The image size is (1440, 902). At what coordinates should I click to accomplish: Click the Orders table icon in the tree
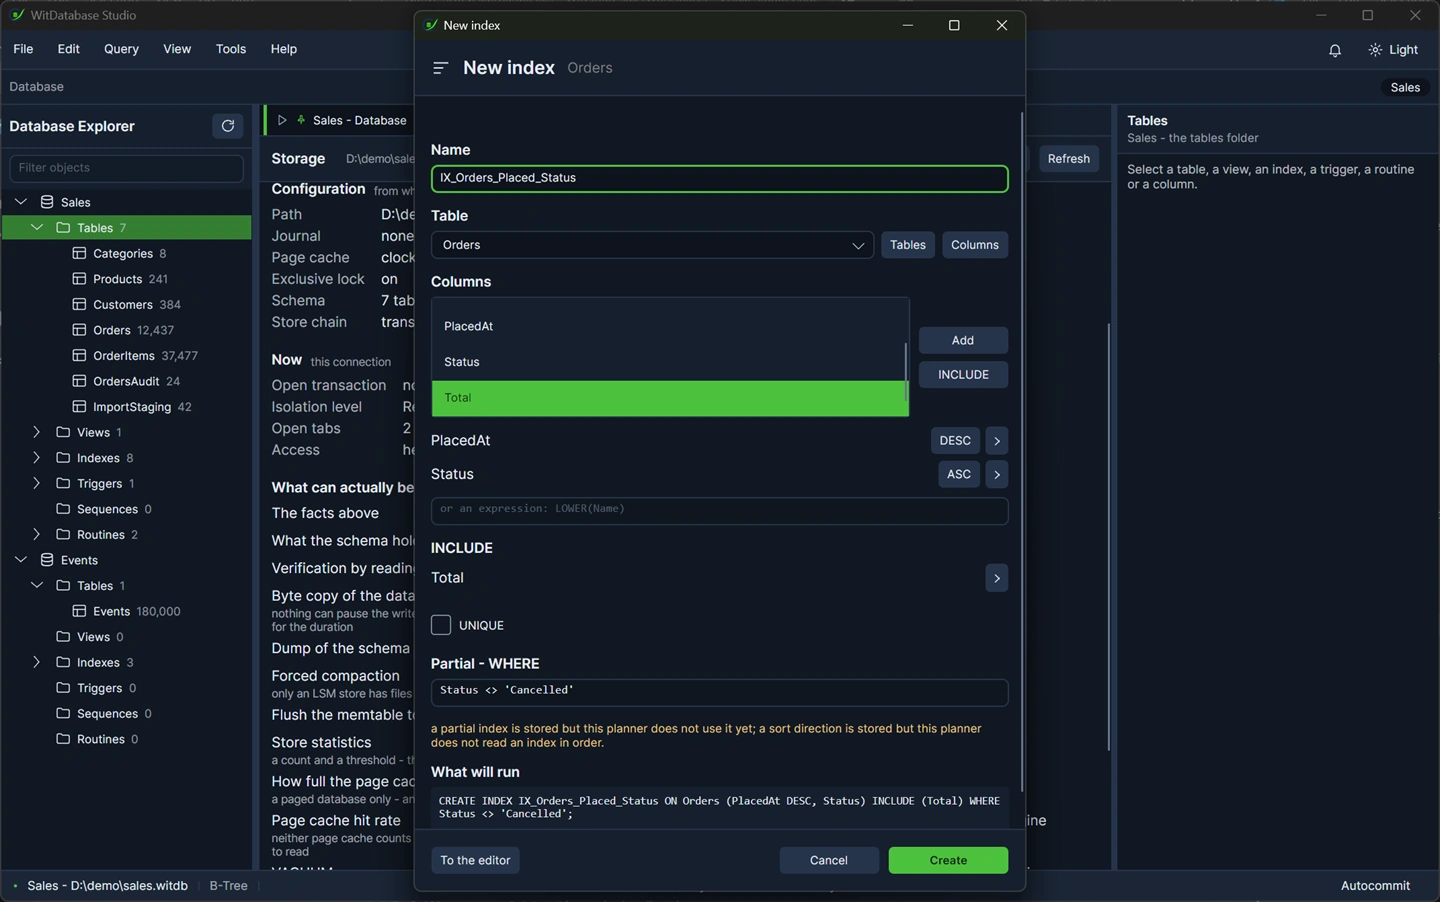(79, 330)
